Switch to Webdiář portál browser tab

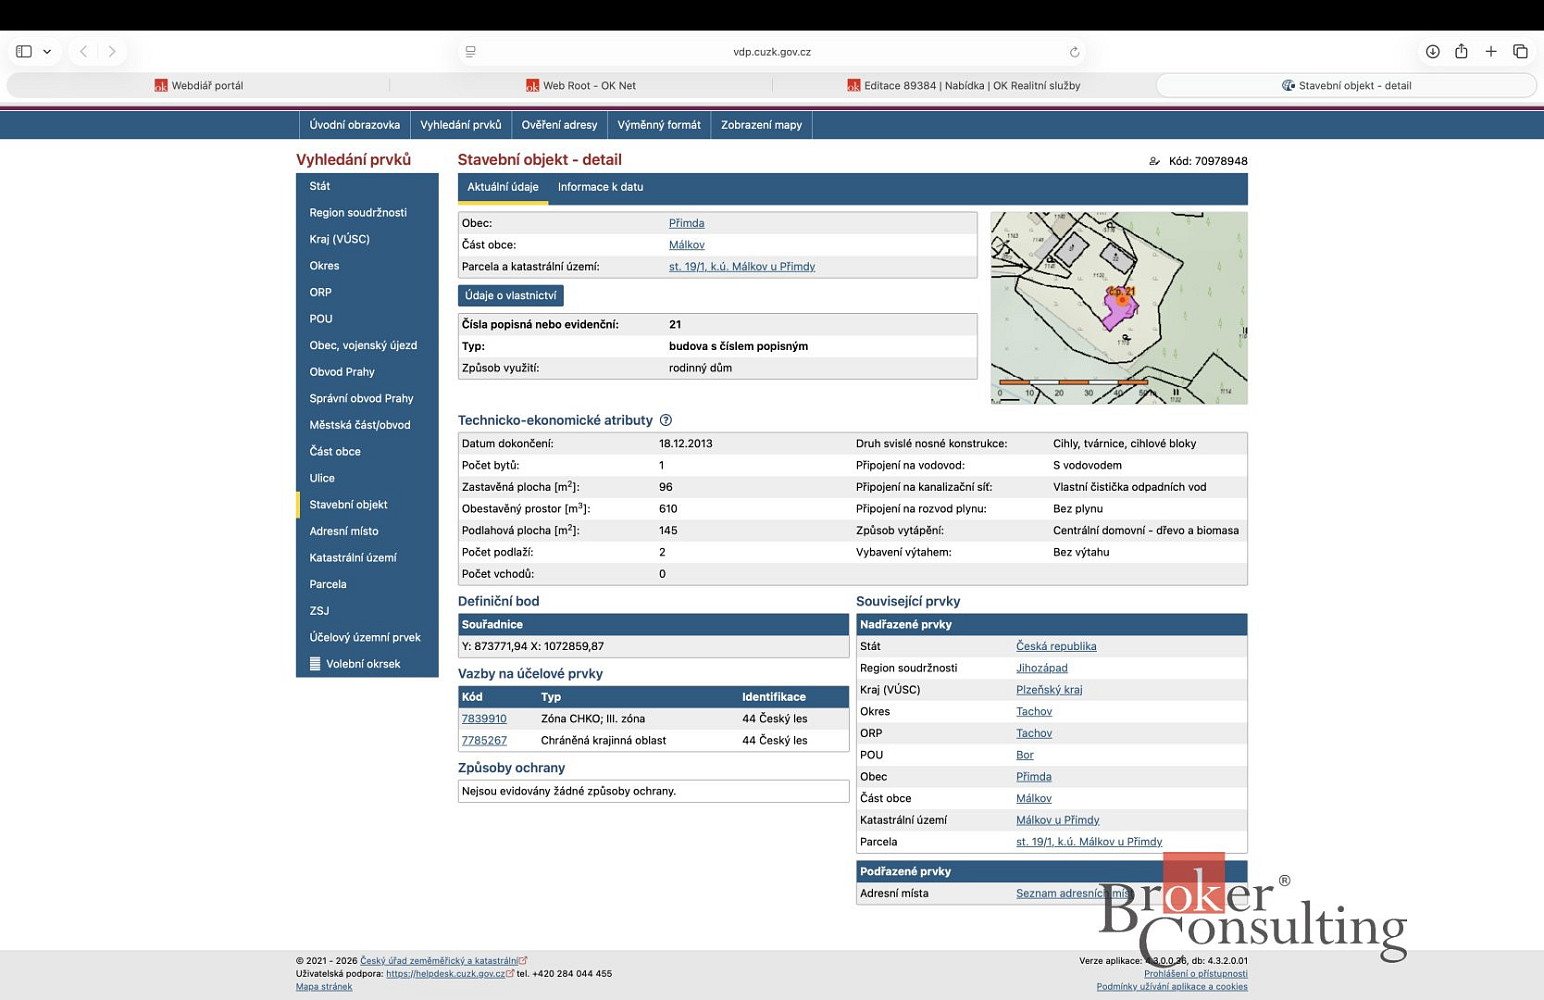[x=199, y=86]
